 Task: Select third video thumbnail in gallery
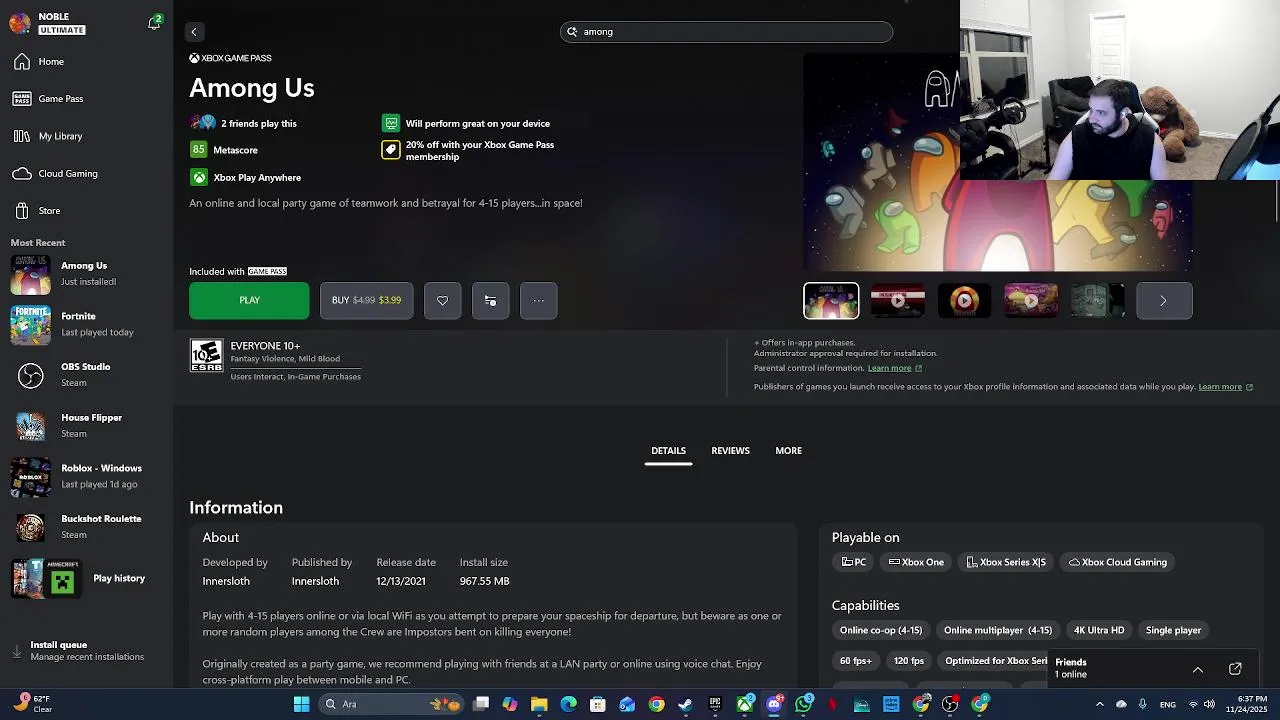(964, 301)
